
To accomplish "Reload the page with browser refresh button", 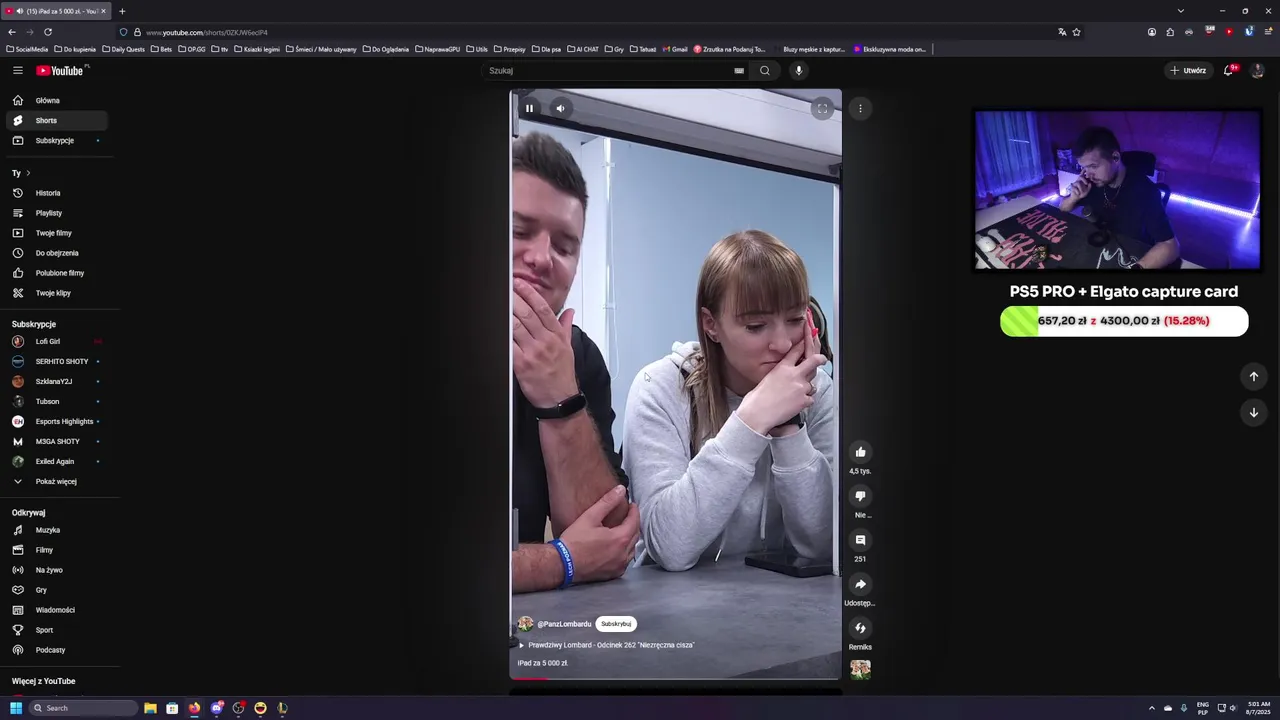I will coord(47,32).
